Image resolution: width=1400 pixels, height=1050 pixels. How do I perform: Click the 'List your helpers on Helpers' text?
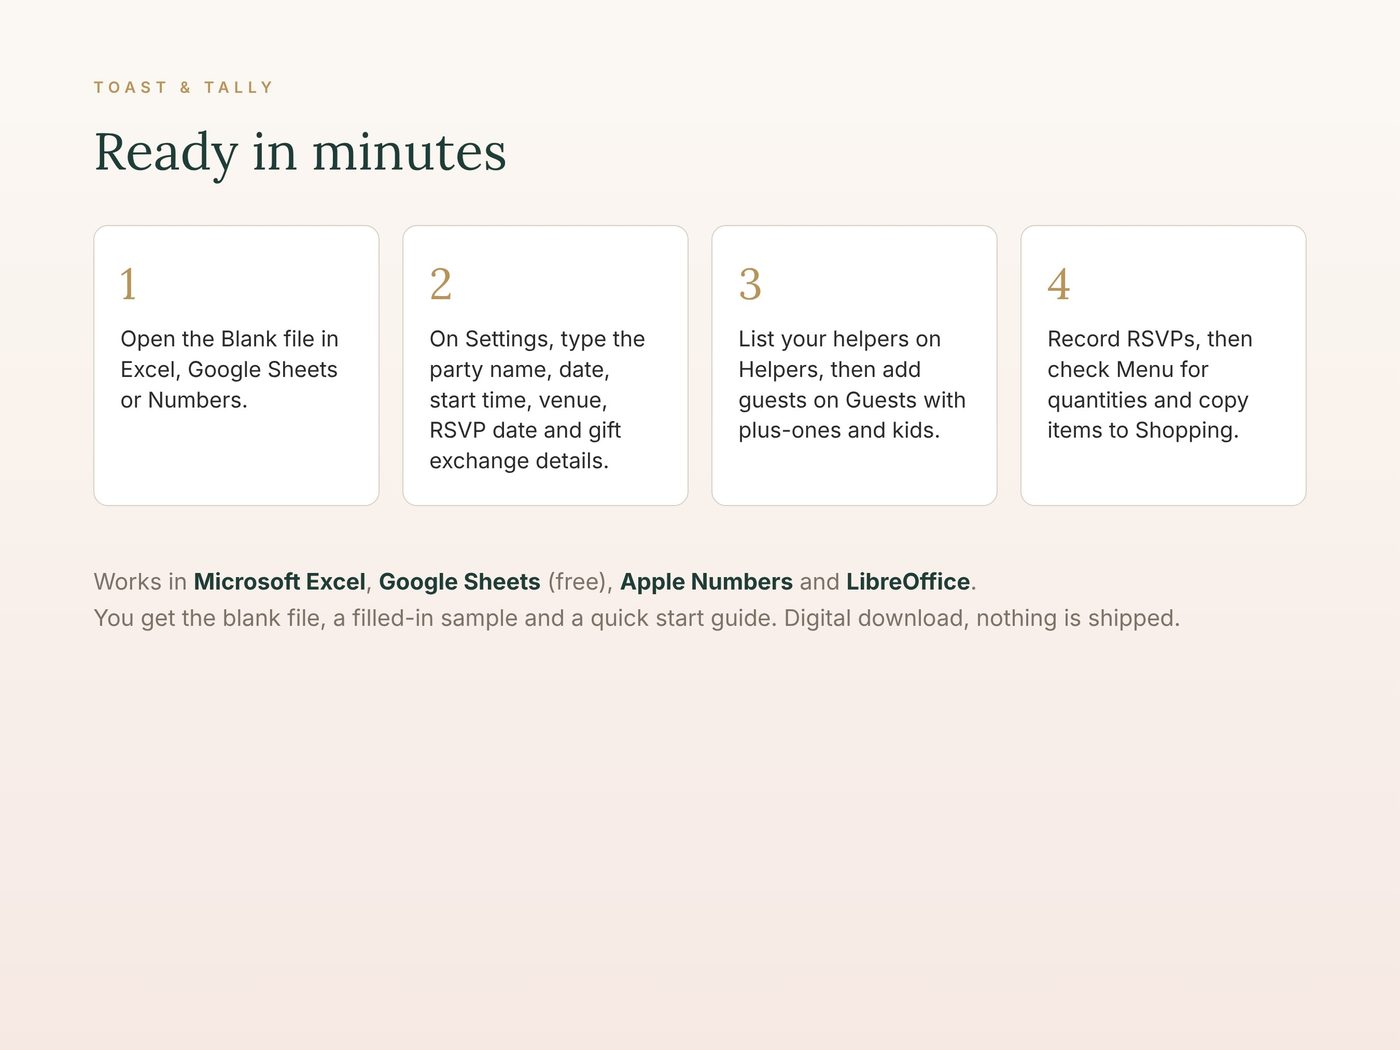tap(852, 385)
